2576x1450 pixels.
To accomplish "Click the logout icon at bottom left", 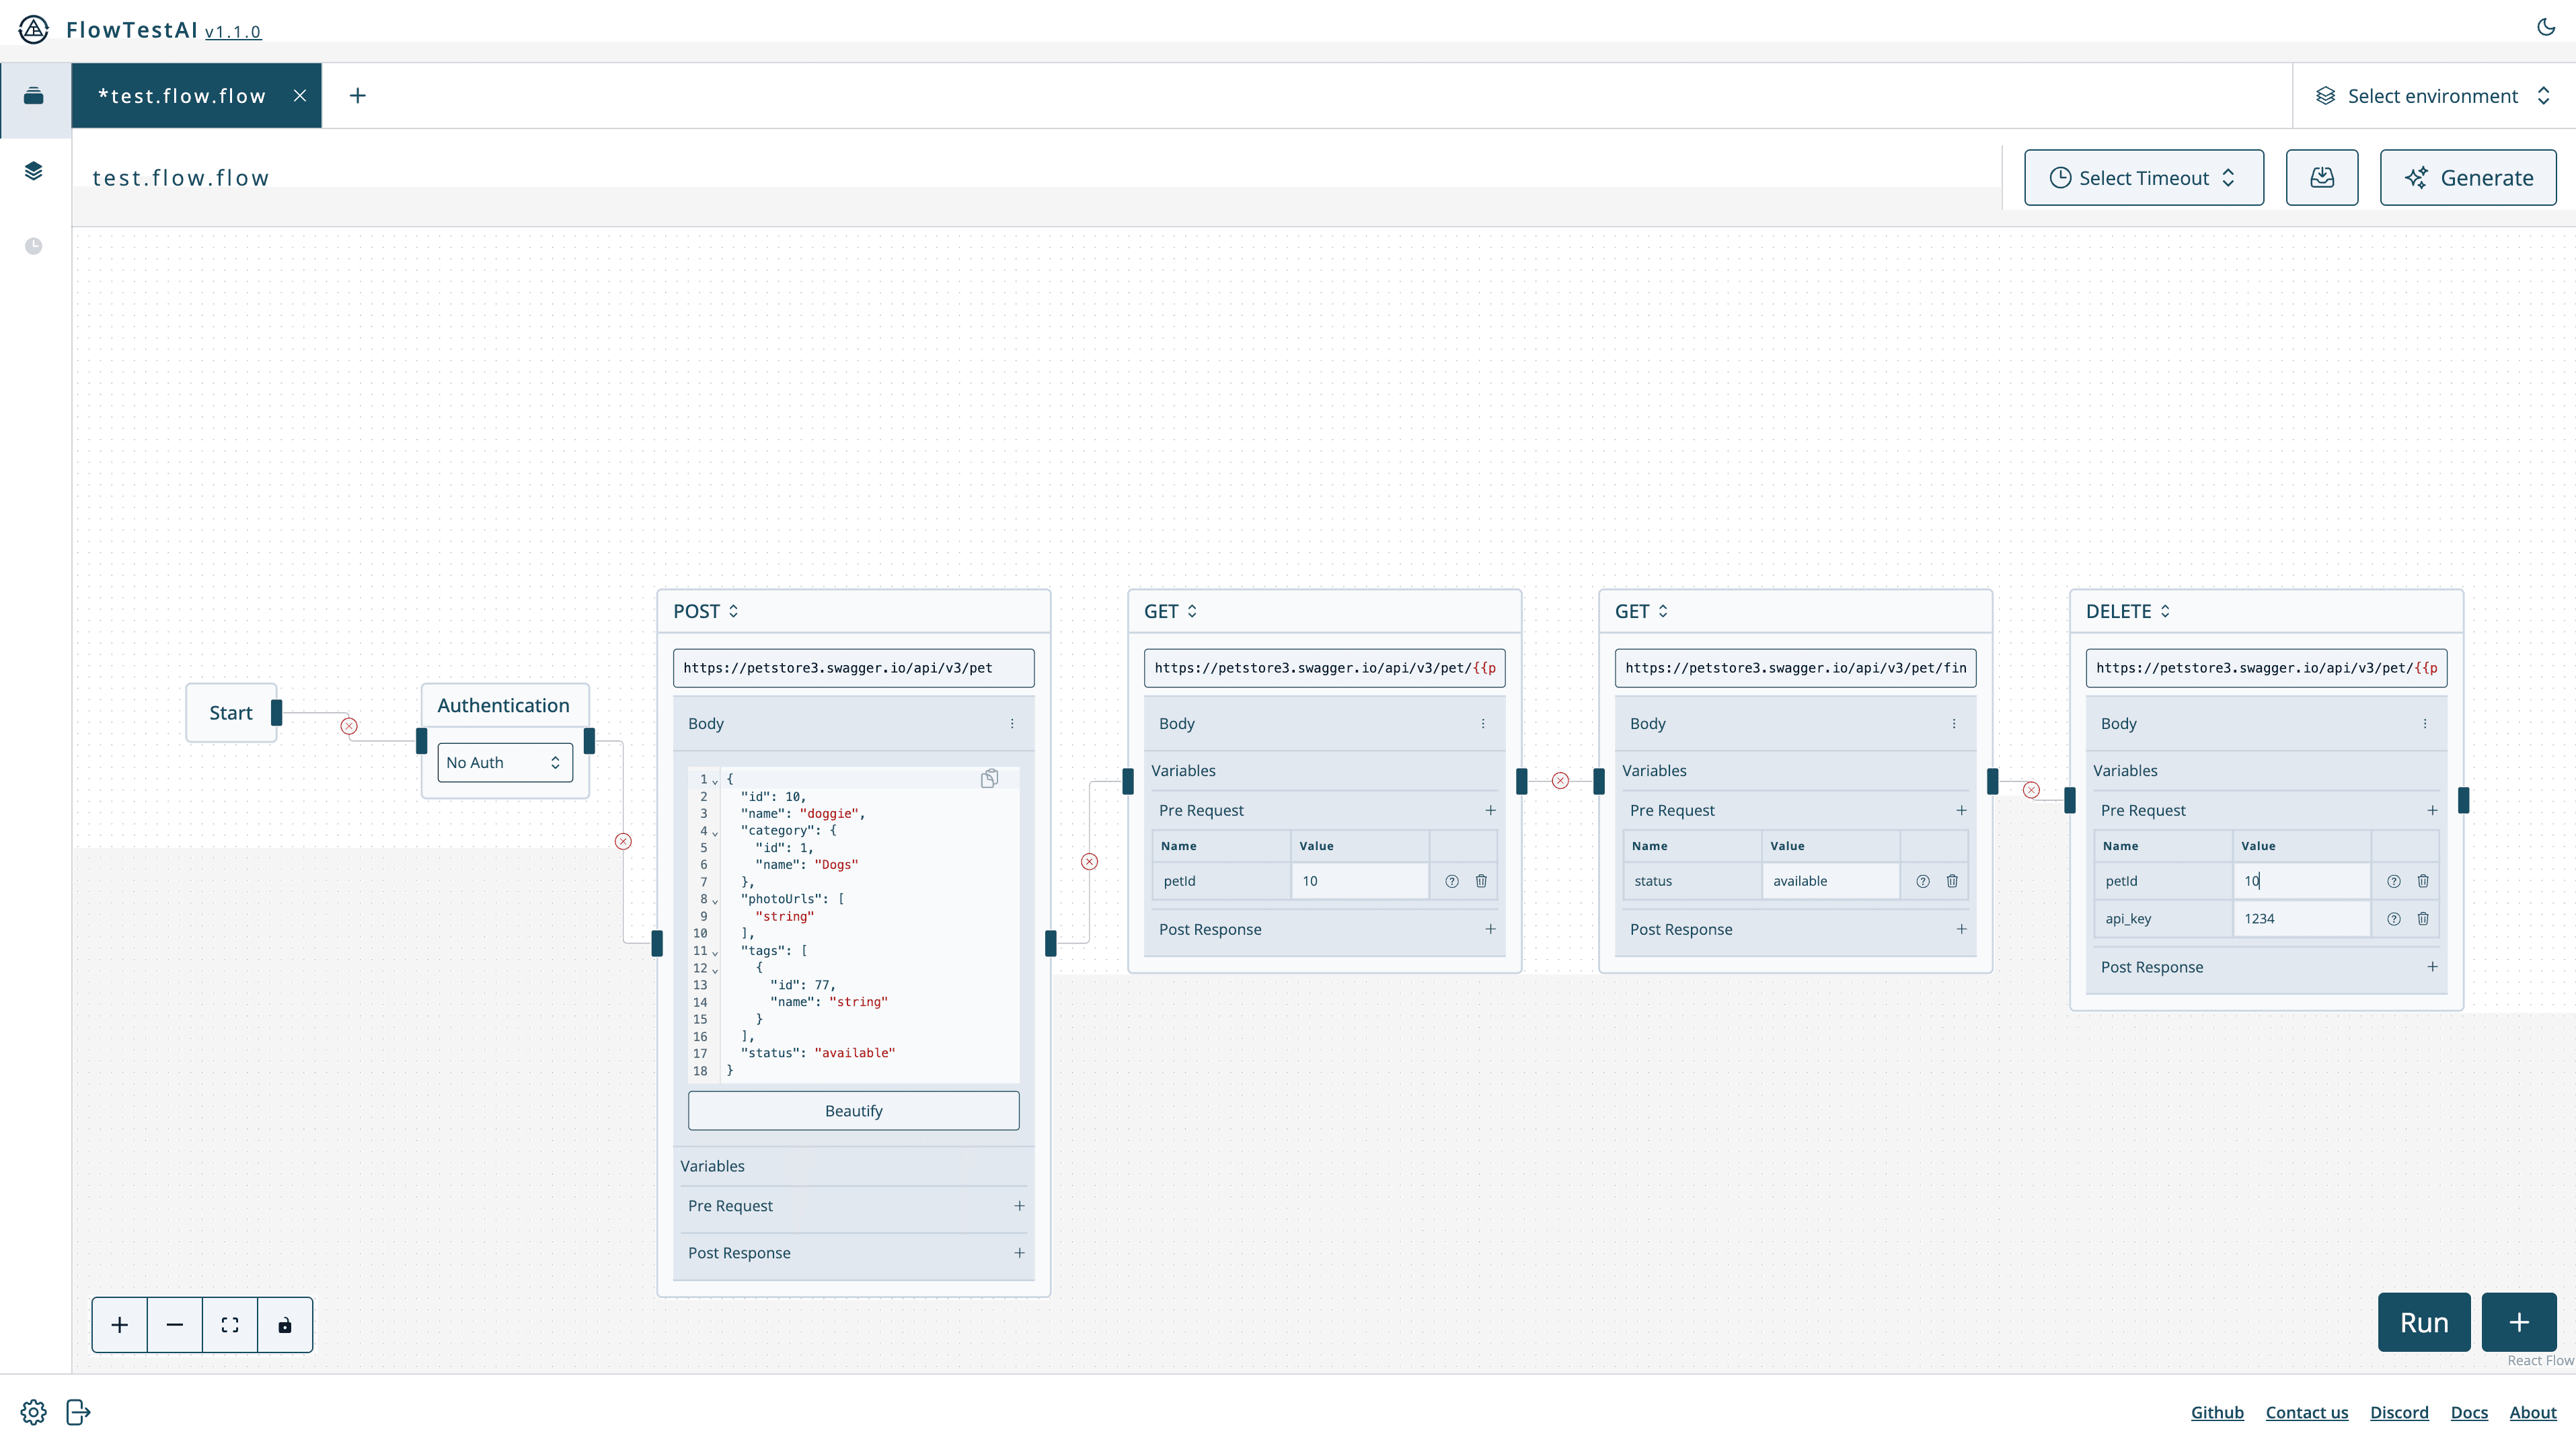I will point(78,1412).
